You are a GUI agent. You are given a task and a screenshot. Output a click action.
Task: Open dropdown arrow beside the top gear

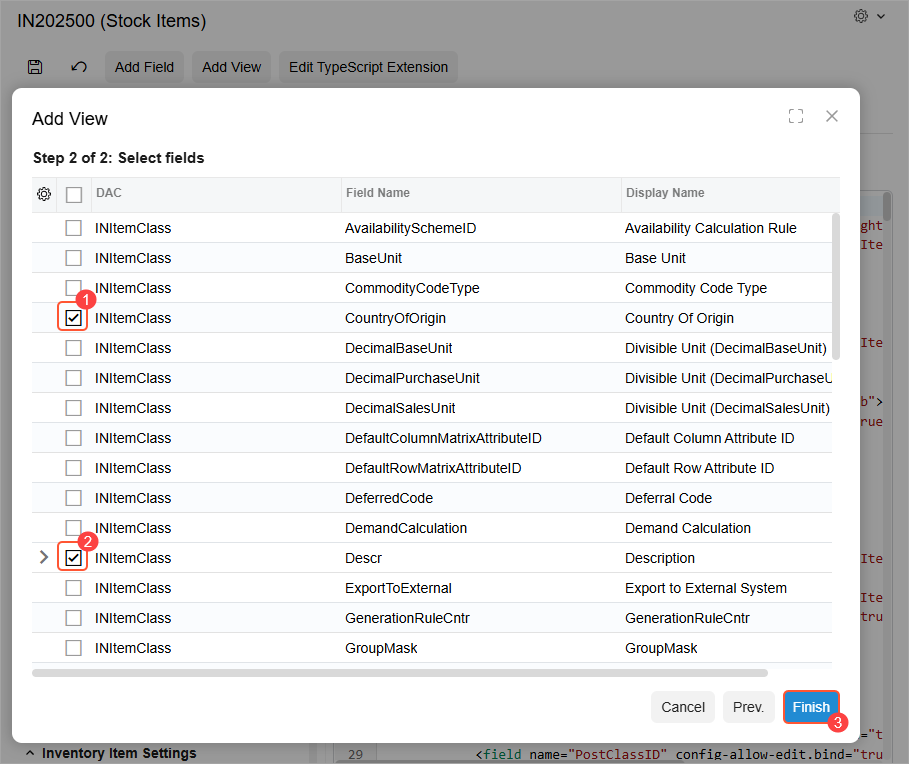pyautogui.click(x=881, y=17)
